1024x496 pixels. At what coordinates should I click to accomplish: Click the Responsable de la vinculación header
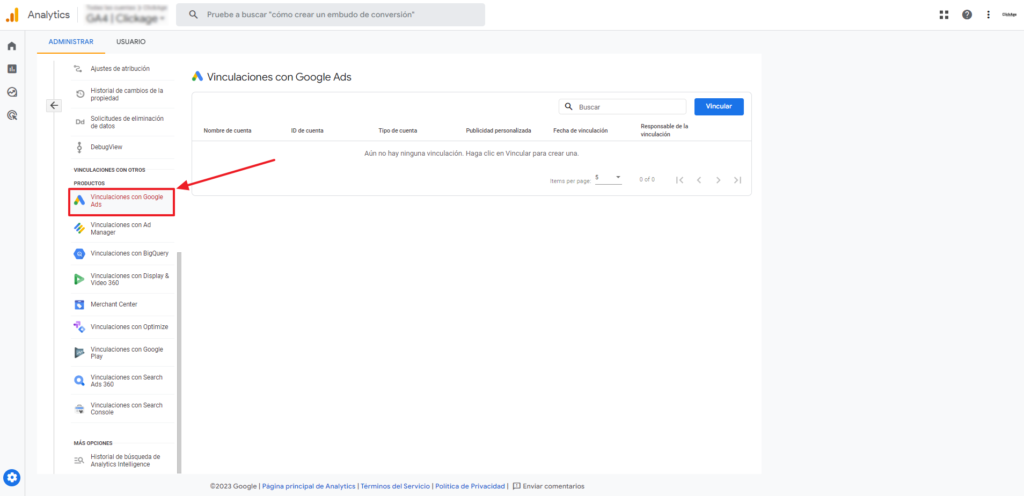(665, 130)
